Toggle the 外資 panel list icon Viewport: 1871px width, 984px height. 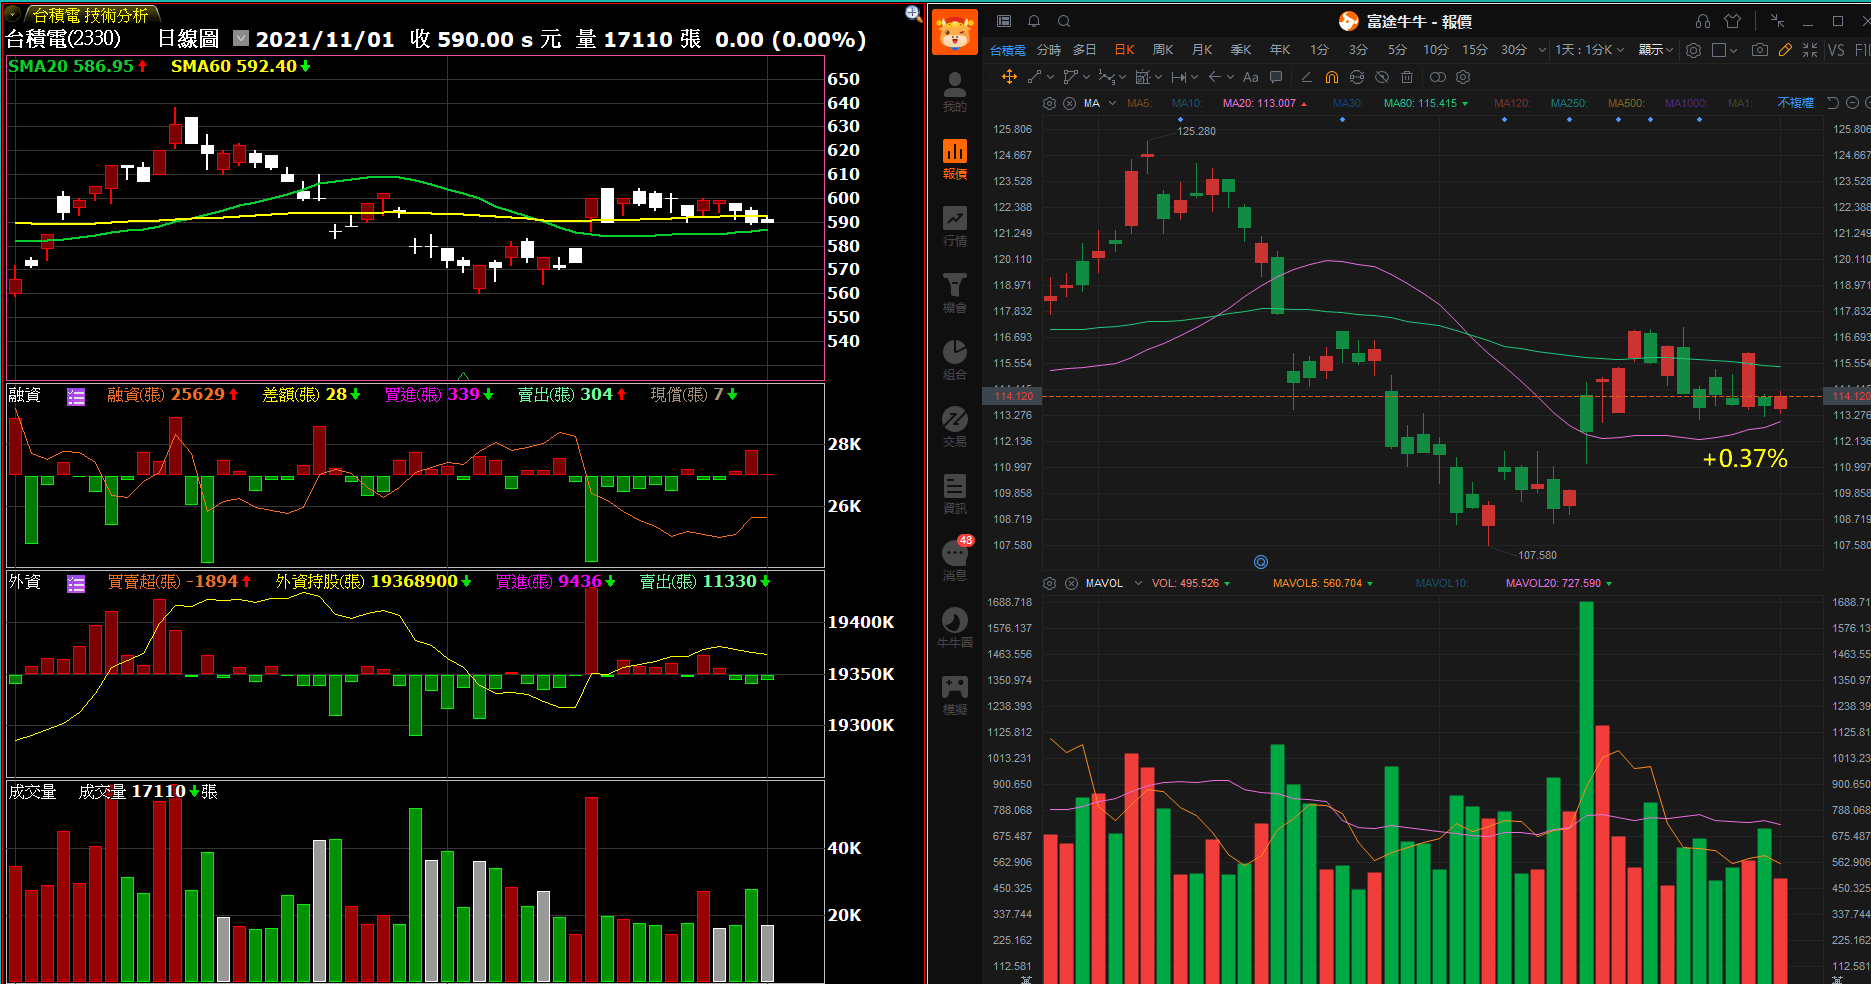pyautogui.click(x=76, y=584)
